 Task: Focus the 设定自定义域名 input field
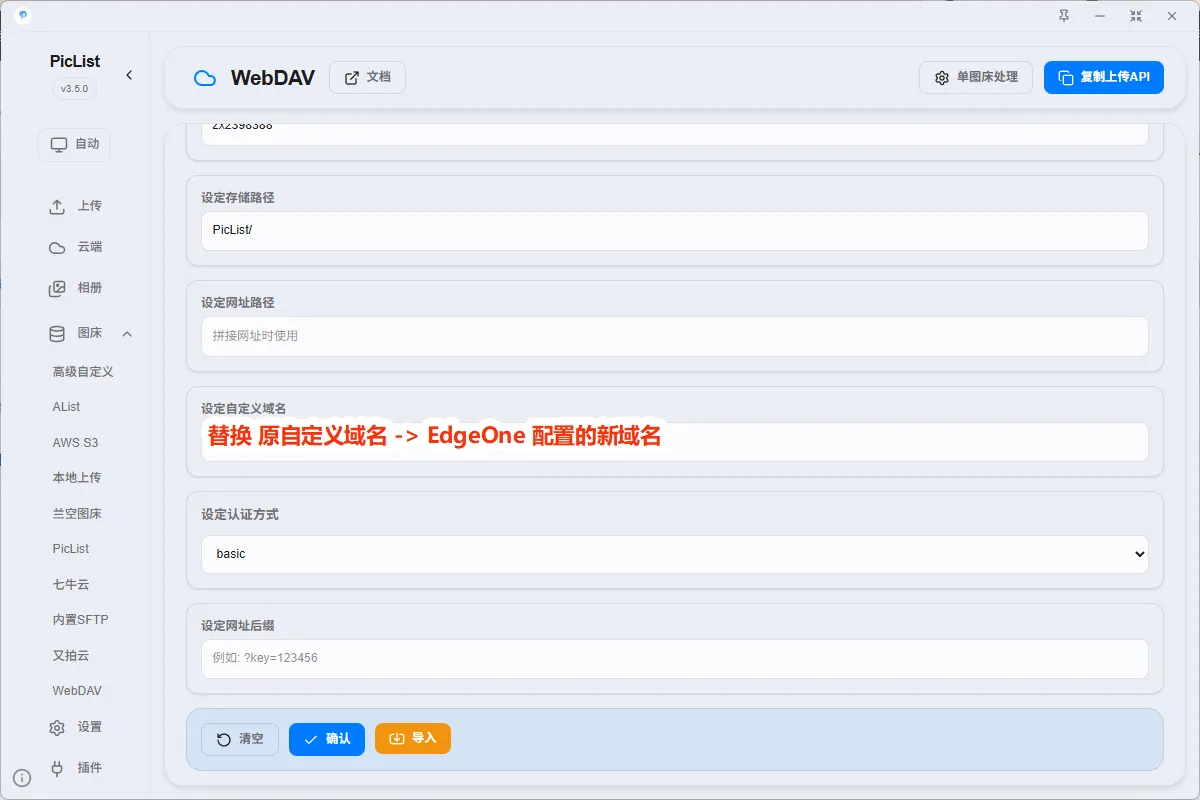click(675, 442)
